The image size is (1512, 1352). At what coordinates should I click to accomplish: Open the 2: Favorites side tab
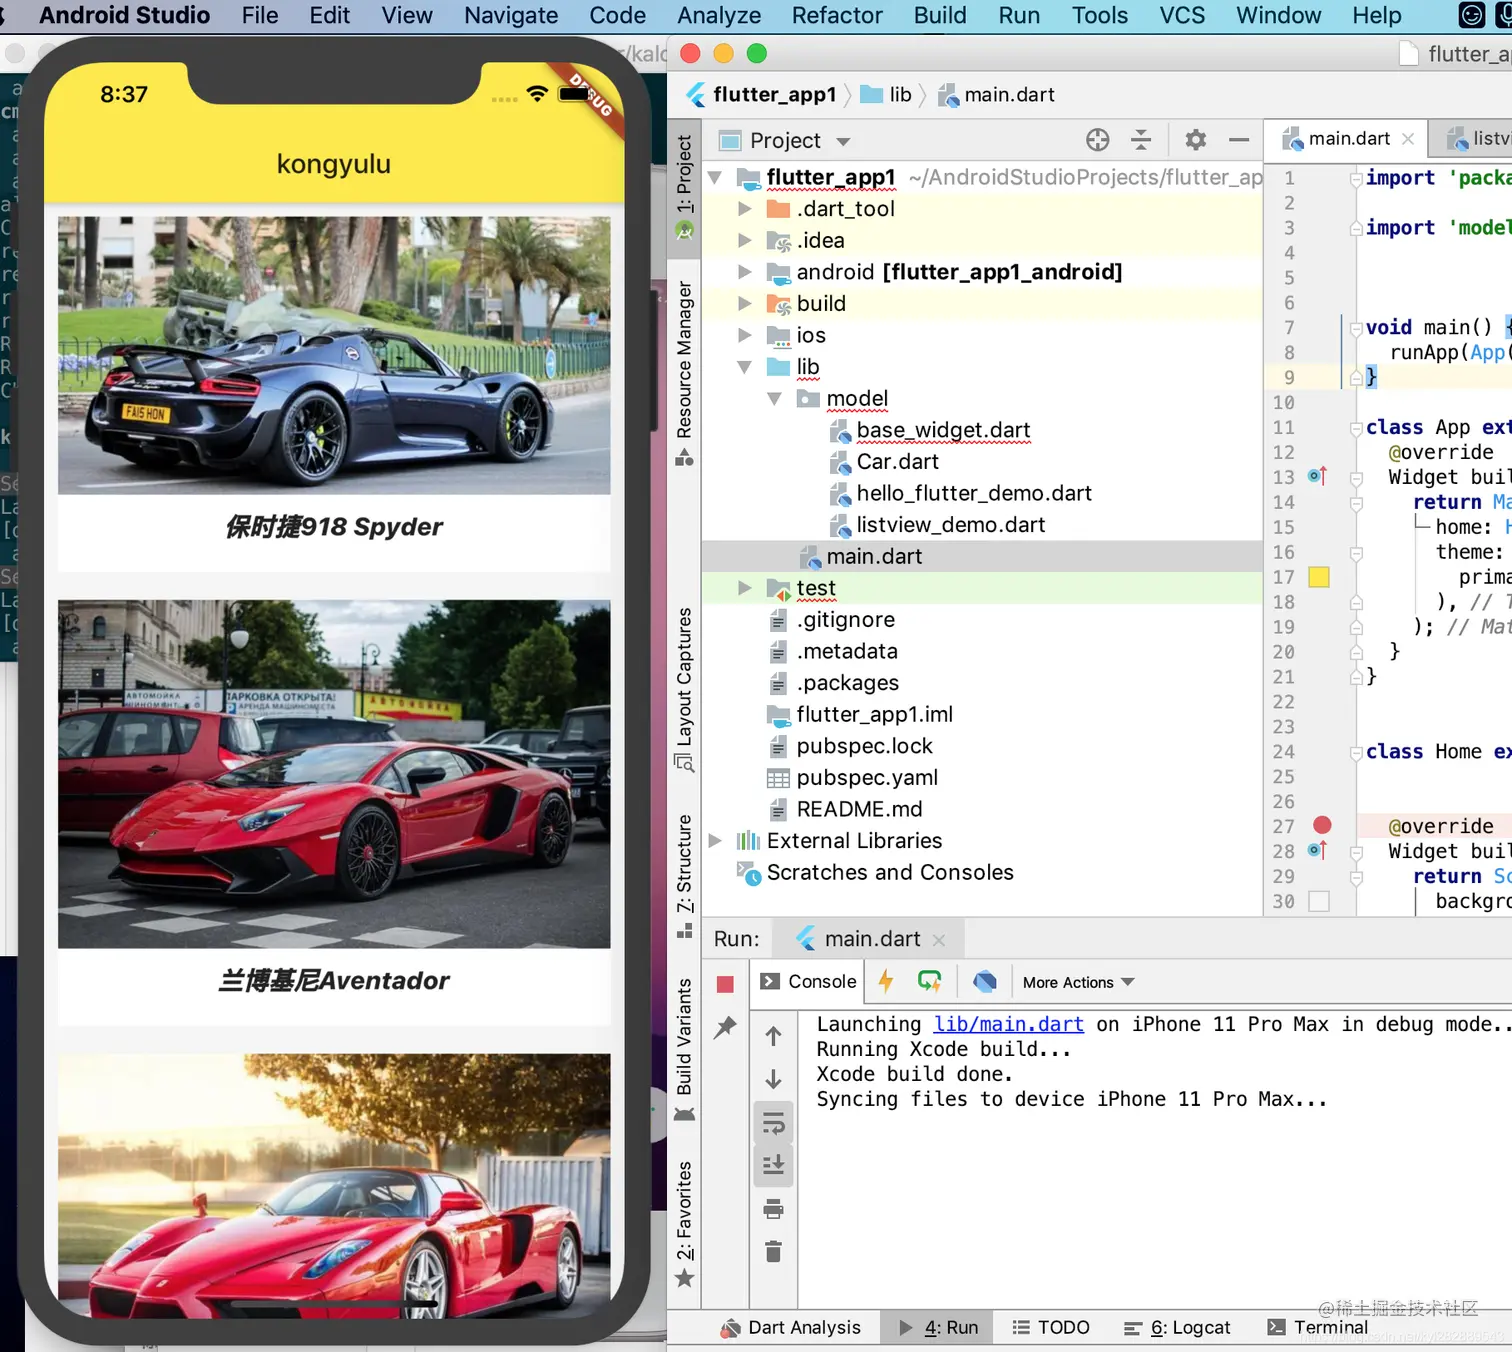(x=684, y=1222)
